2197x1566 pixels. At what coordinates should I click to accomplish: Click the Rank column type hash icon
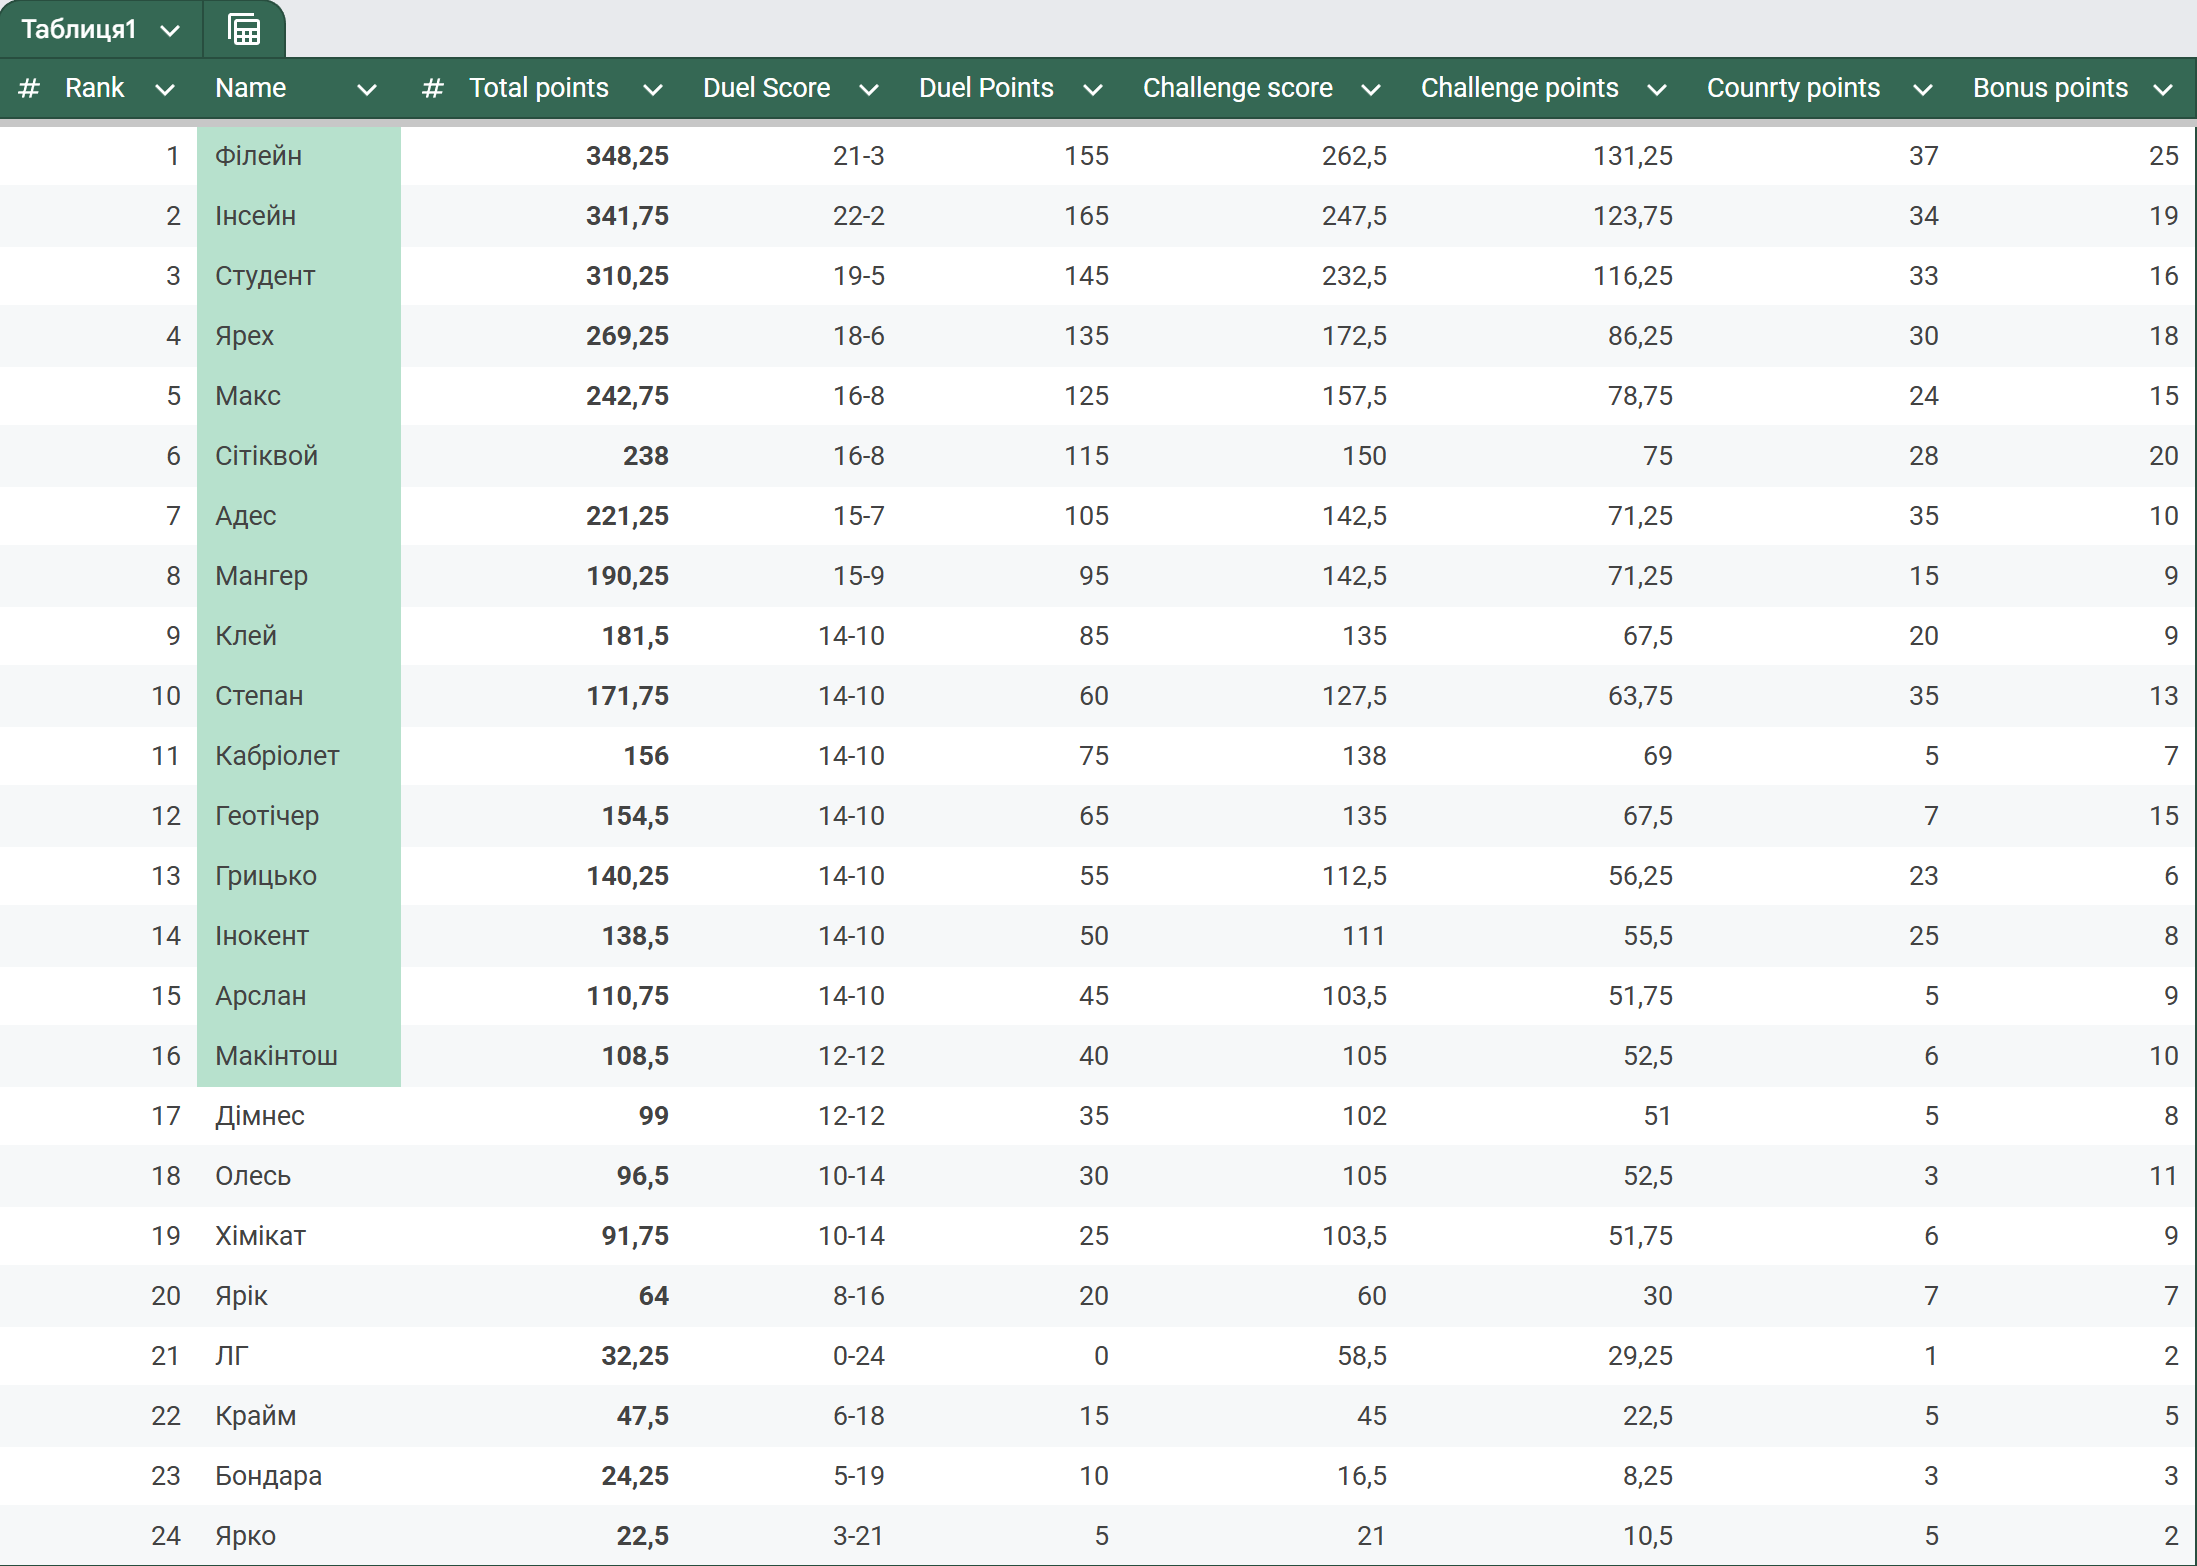tap(29, 88)
